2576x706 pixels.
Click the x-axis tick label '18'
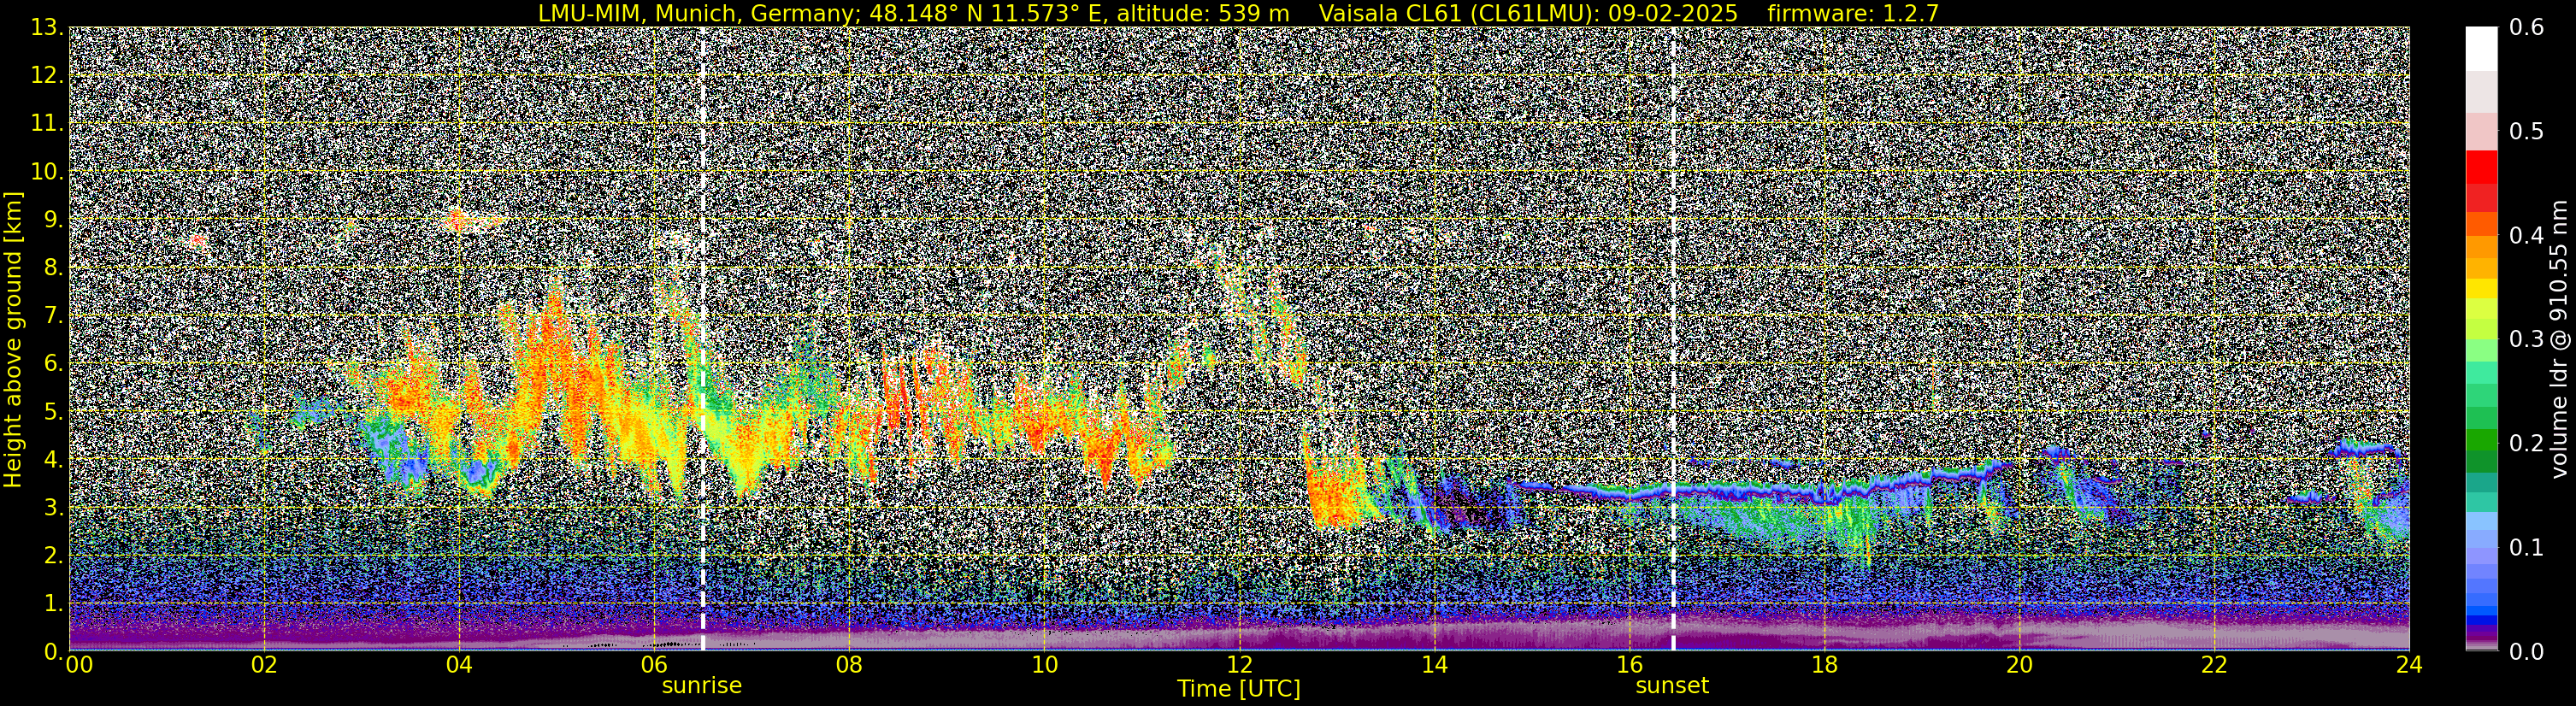[x=1824, y=665]
